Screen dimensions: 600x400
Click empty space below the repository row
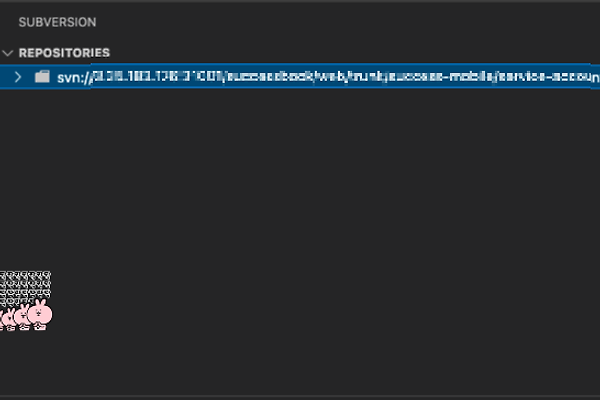(300, 172)
